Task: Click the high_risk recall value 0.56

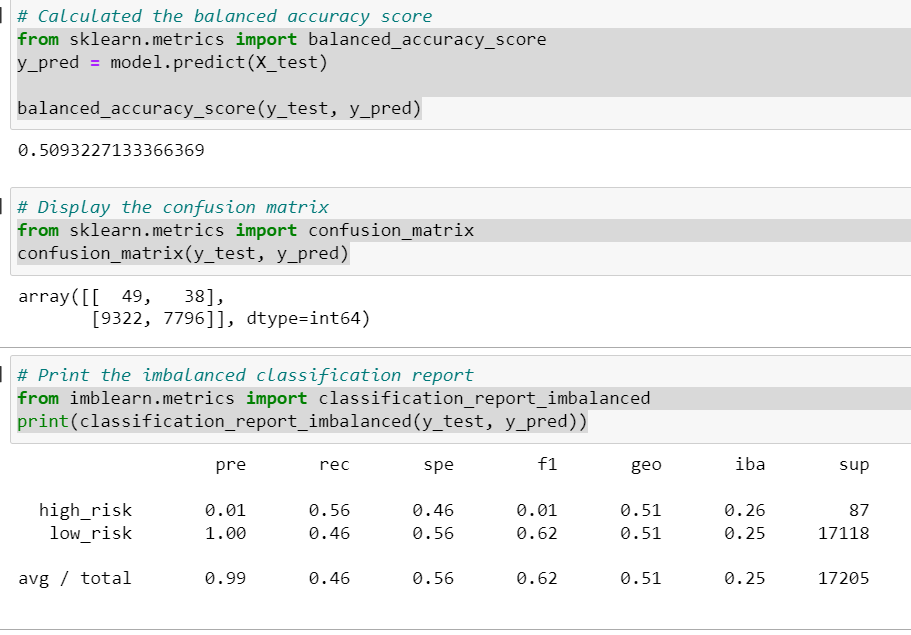Action: [x=329, y=510]
